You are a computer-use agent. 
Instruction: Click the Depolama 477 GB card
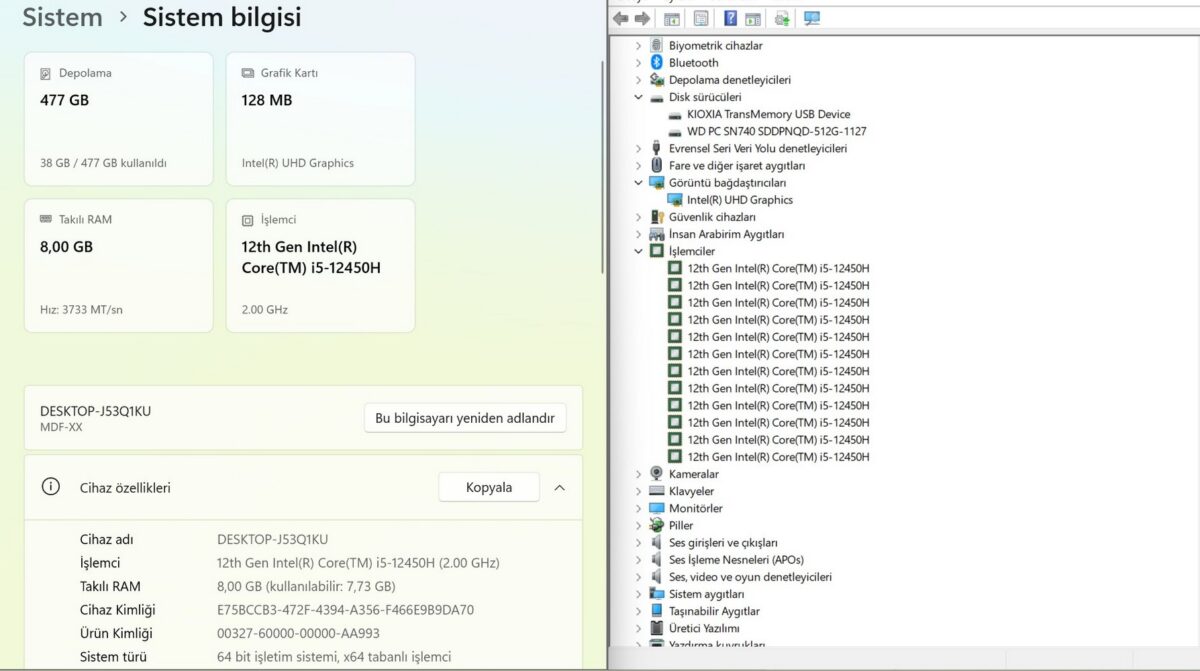118,119
